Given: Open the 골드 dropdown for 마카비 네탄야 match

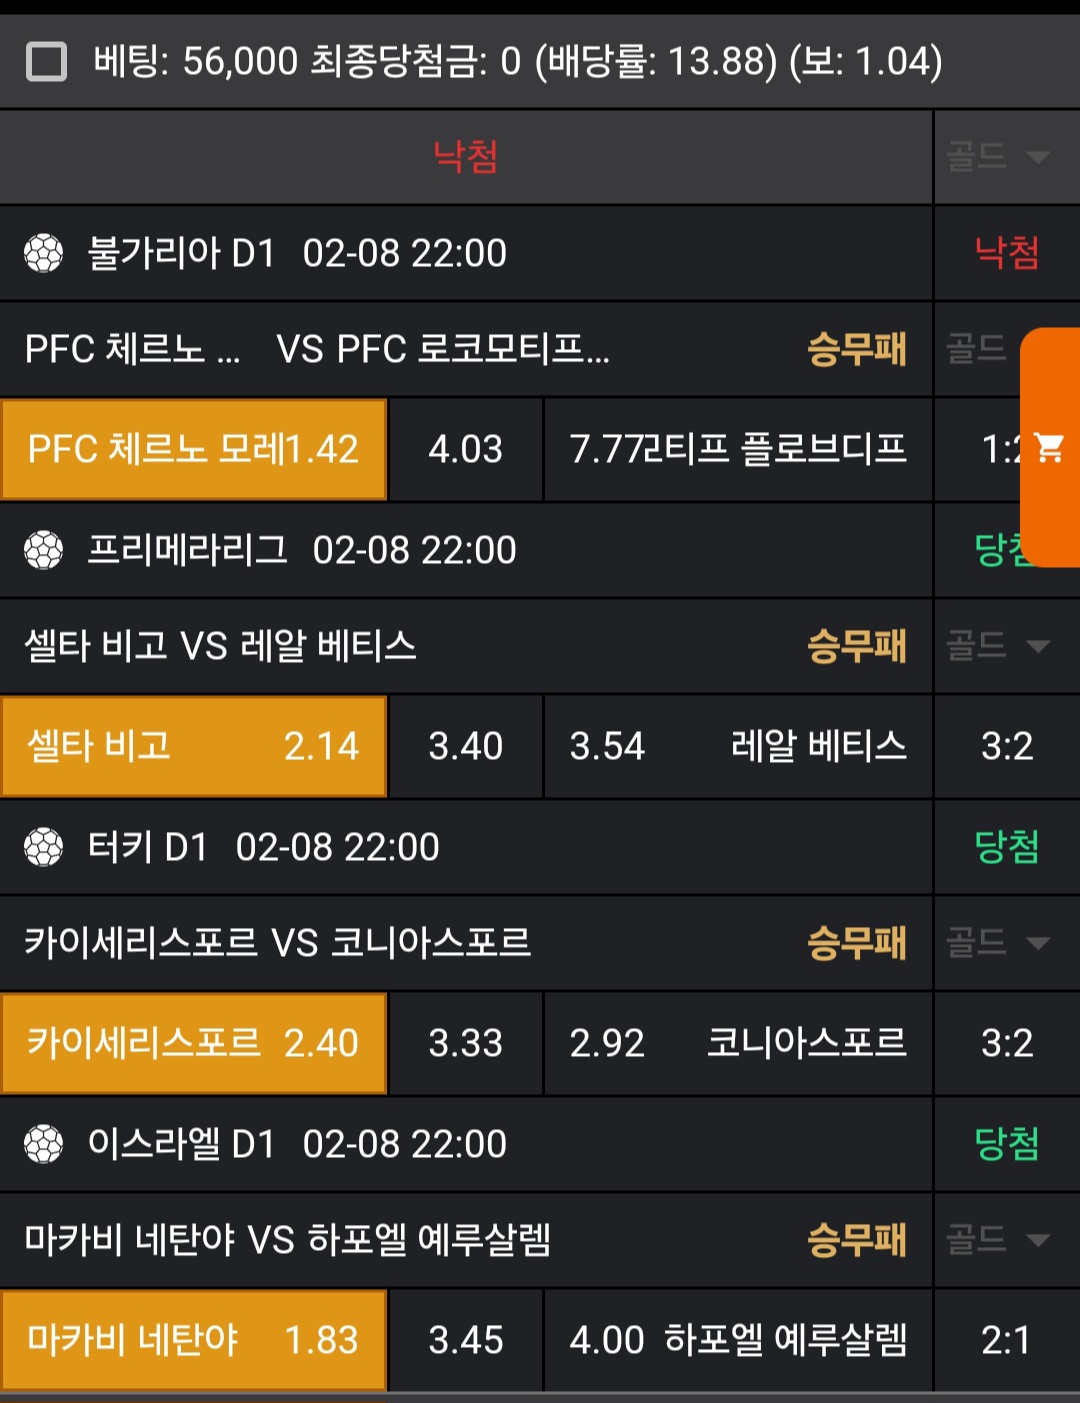Looking at the screenshot, I should [998, 1240].
